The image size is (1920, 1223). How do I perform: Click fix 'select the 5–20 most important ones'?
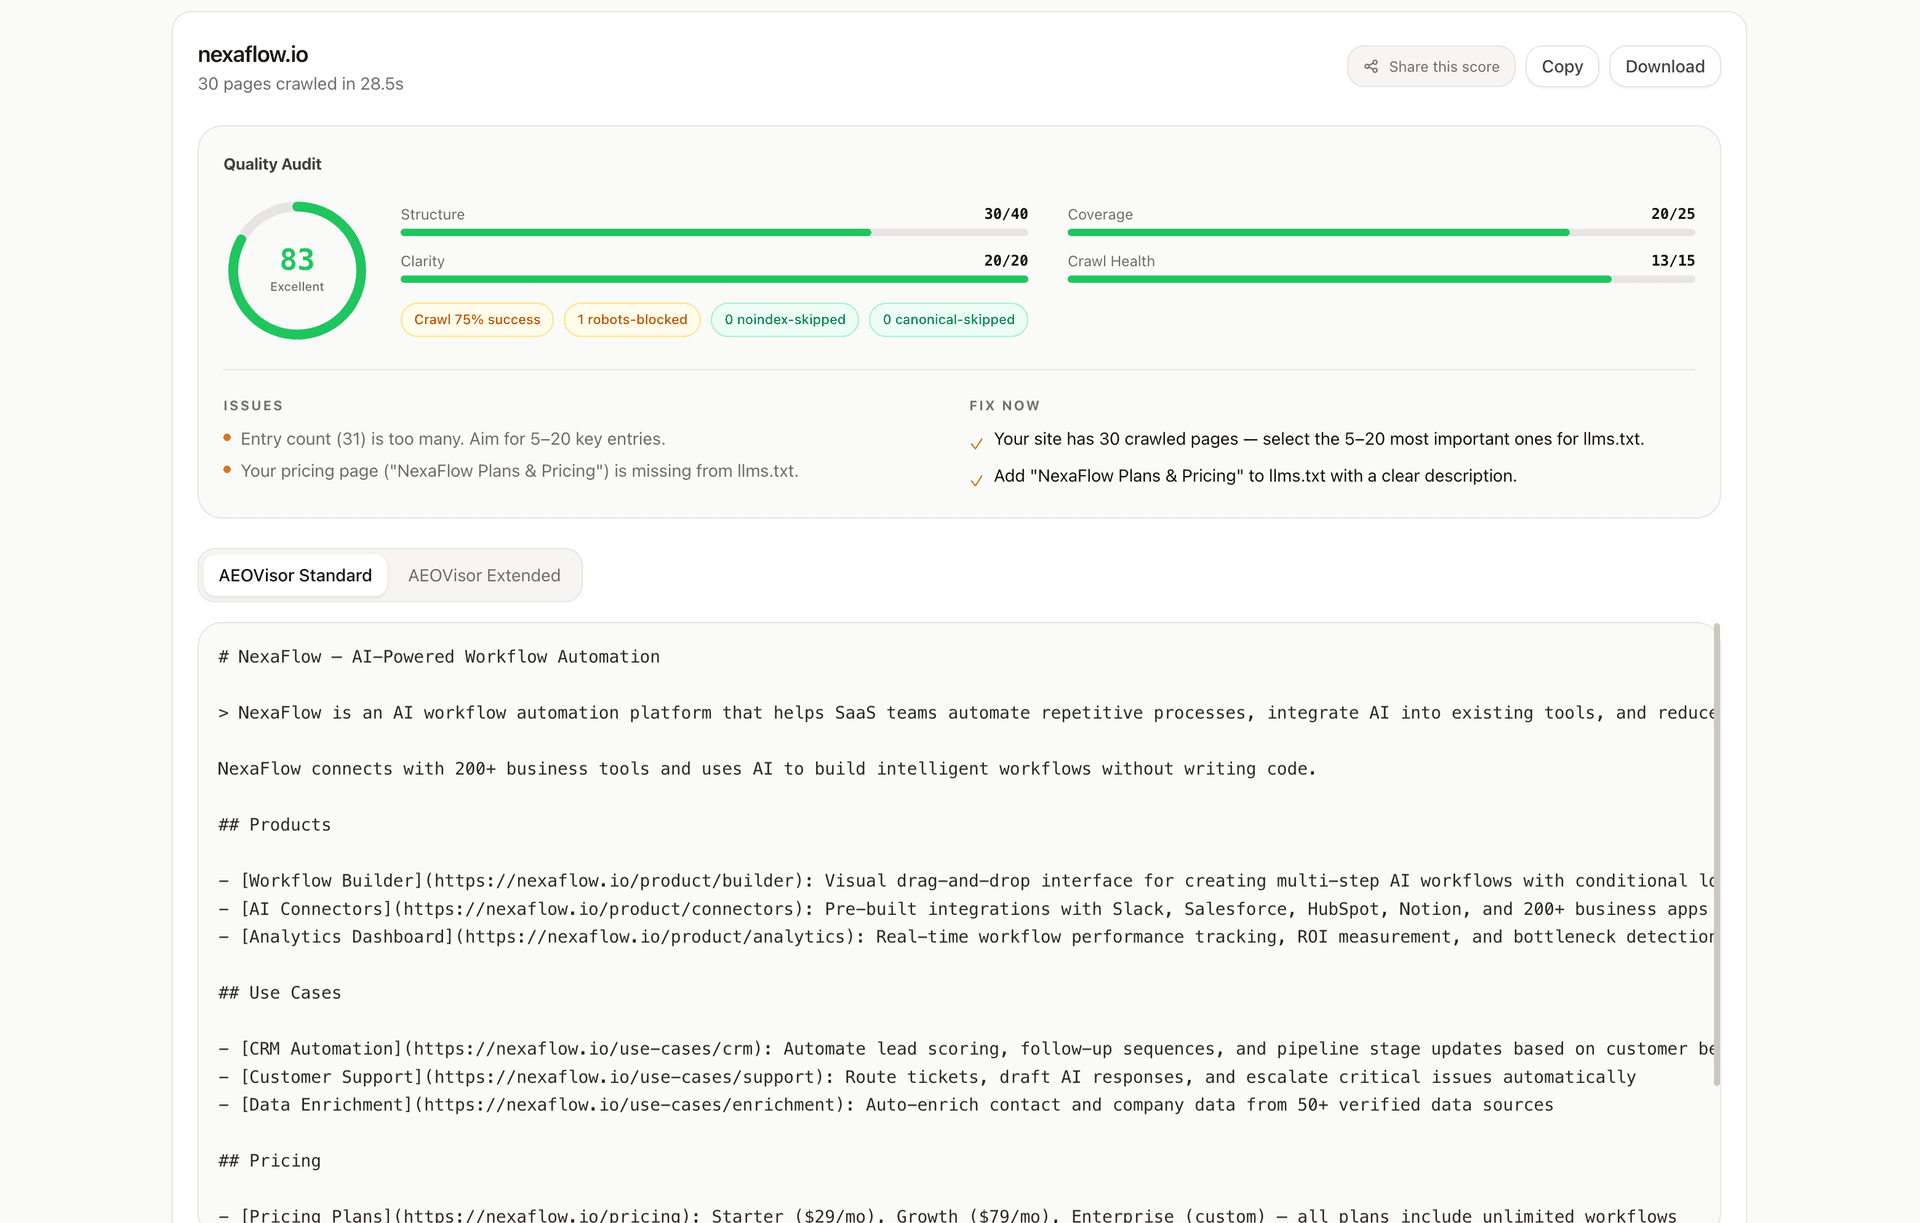[1319, 439]
